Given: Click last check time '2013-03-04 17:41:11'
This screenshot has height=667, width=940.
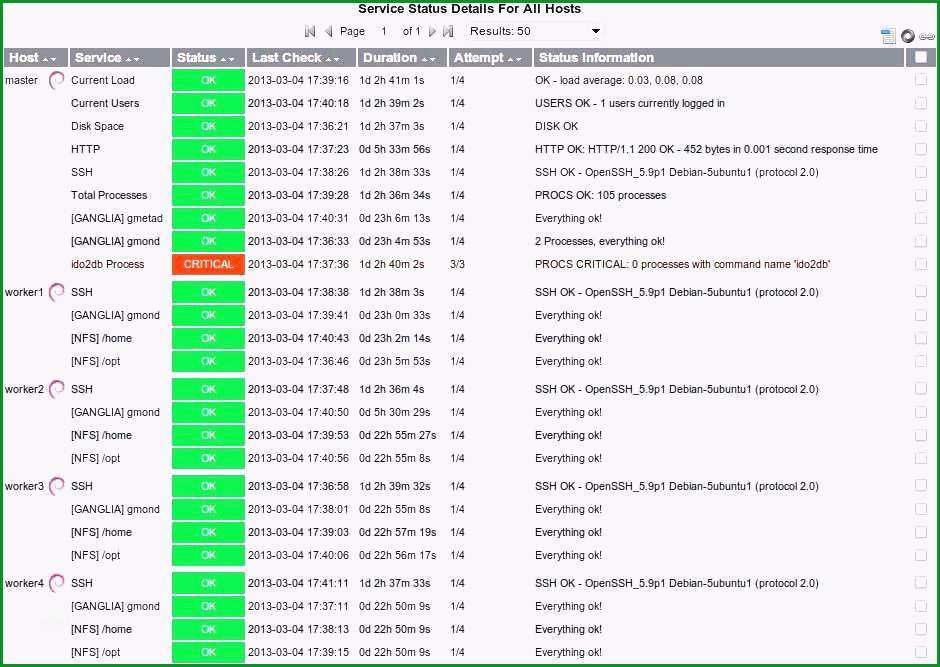Looking at the screenshot, I should [298, 583].
